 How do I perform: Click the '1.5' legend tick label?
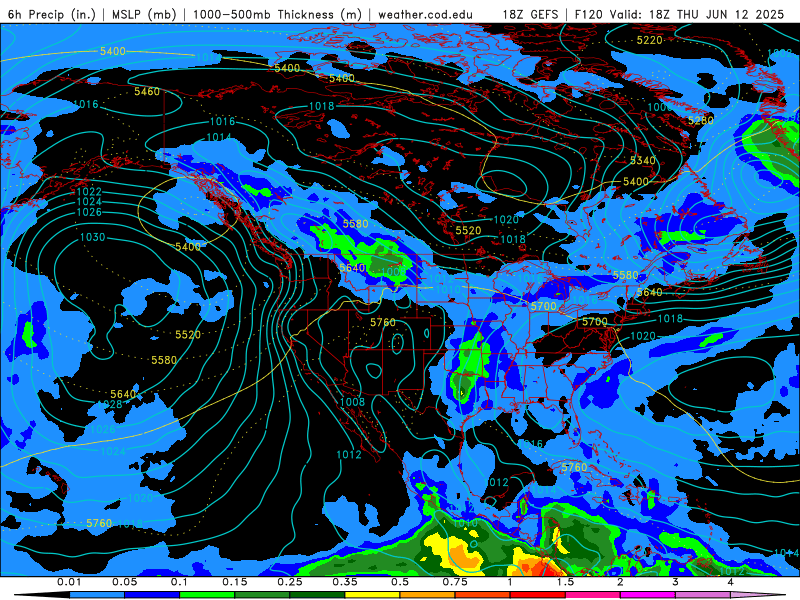[565, 582]
